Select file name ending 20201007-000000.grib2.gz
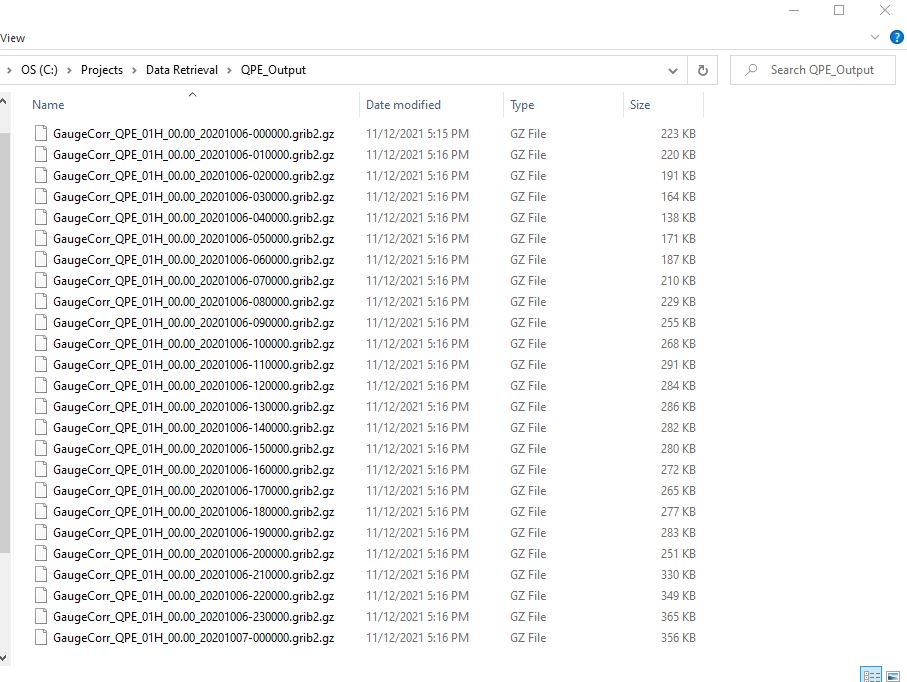This screenshot has width=907, height=682. [x=194, y=638]
